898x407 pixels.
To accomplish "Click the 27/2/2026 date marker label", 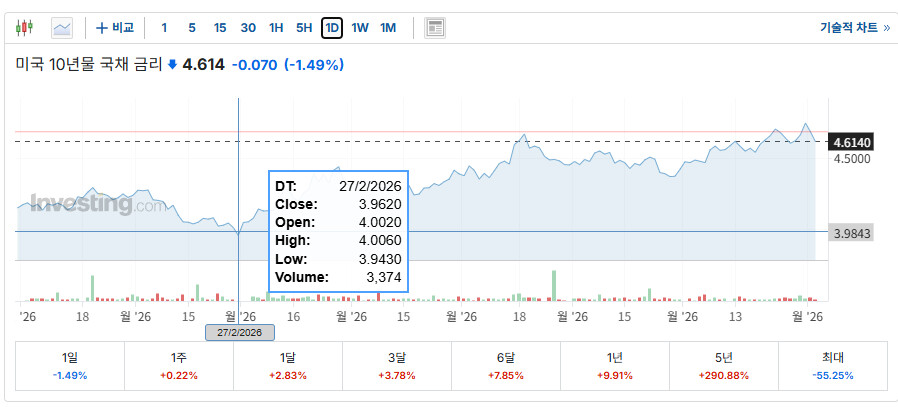I will 240,333.
